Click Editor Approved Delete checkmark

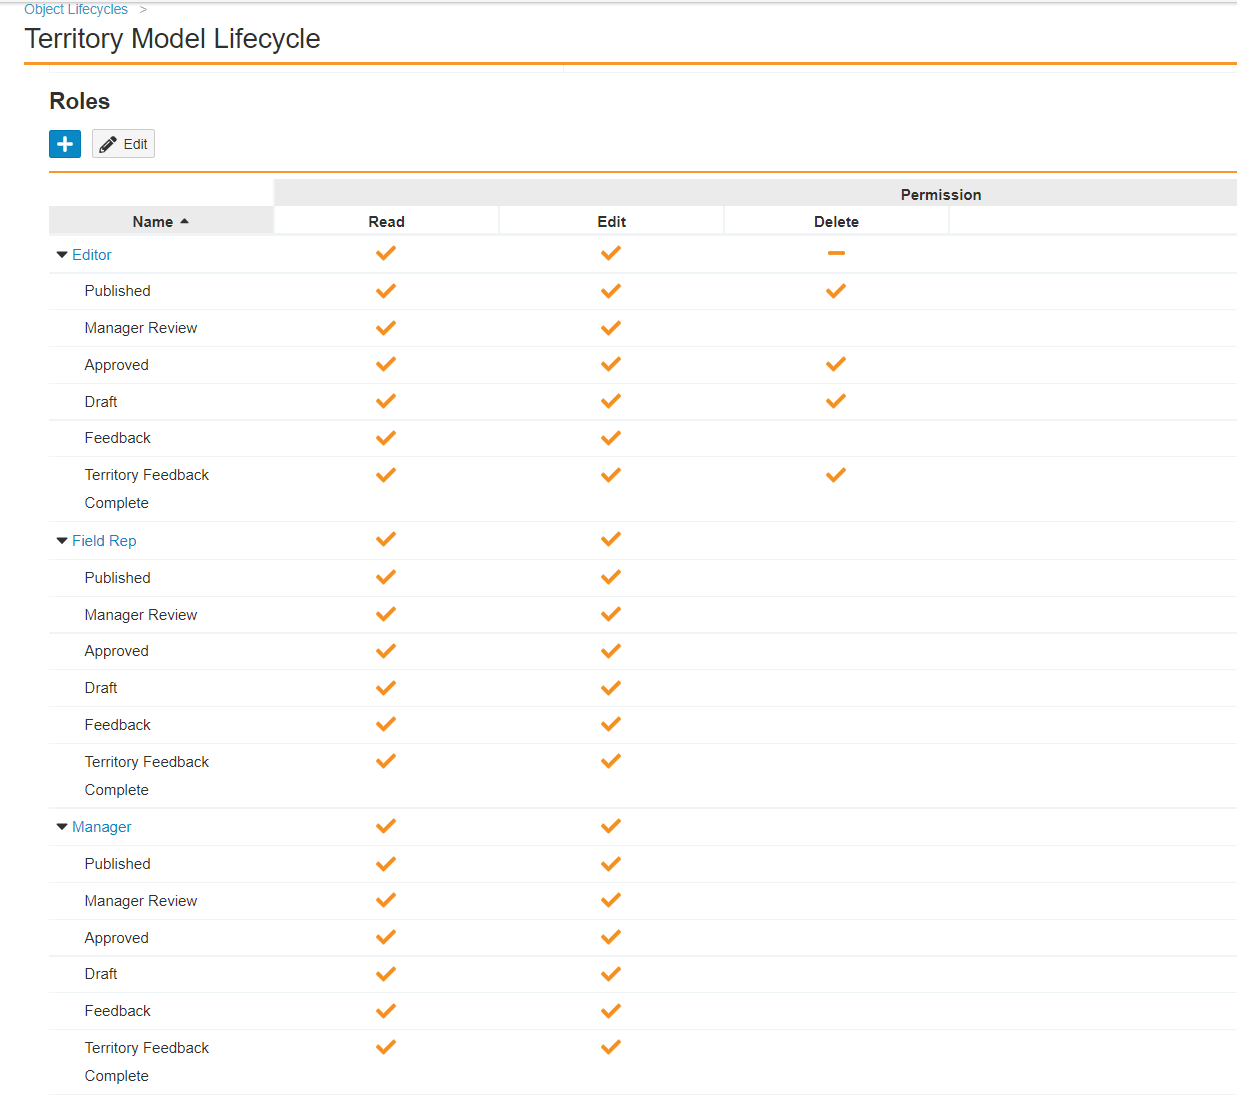pos(836,364)
